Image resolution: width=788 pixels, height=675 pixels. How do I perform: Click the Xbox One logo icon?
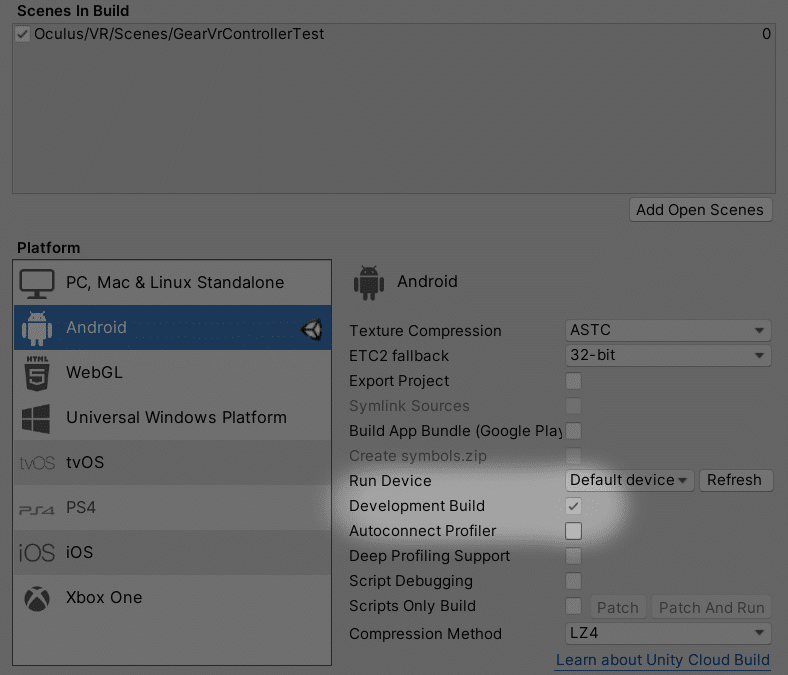pyautogui.click(x=37, y=598)
